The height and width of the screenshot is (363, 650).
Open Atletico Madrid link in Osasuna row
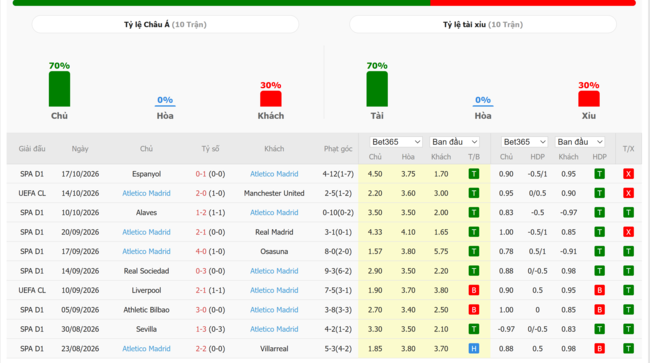(146, 252)
